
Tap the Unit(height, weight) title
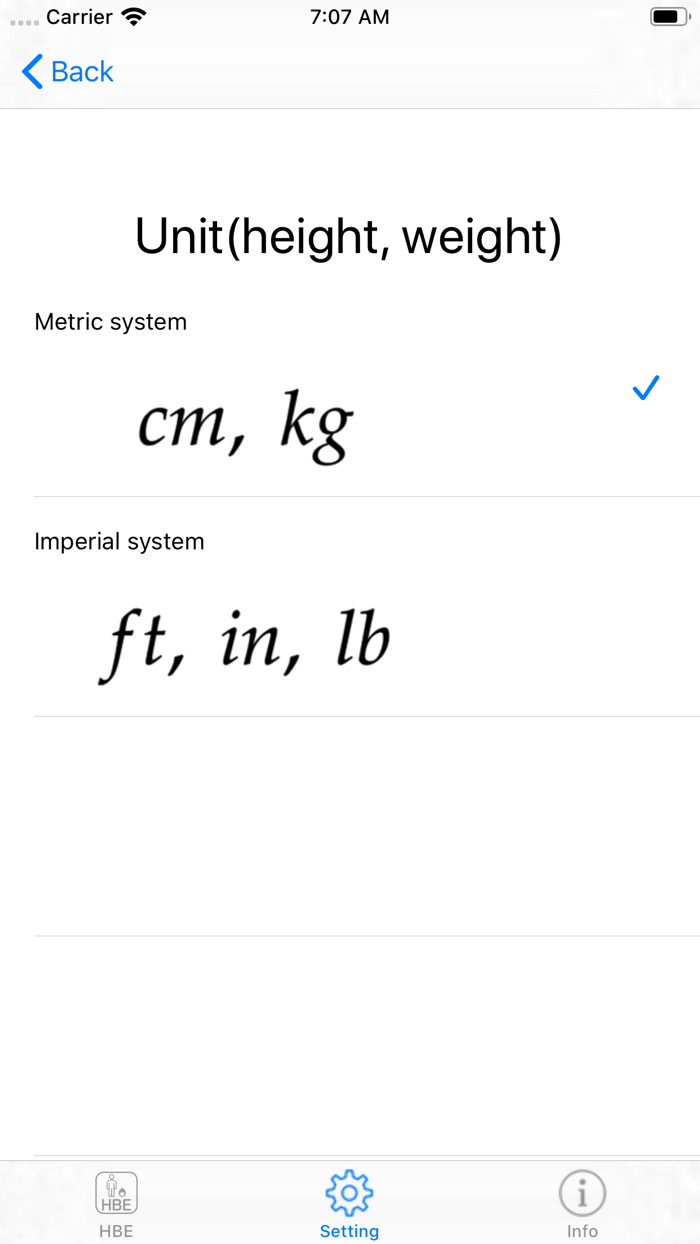click(x=349, y=236)
